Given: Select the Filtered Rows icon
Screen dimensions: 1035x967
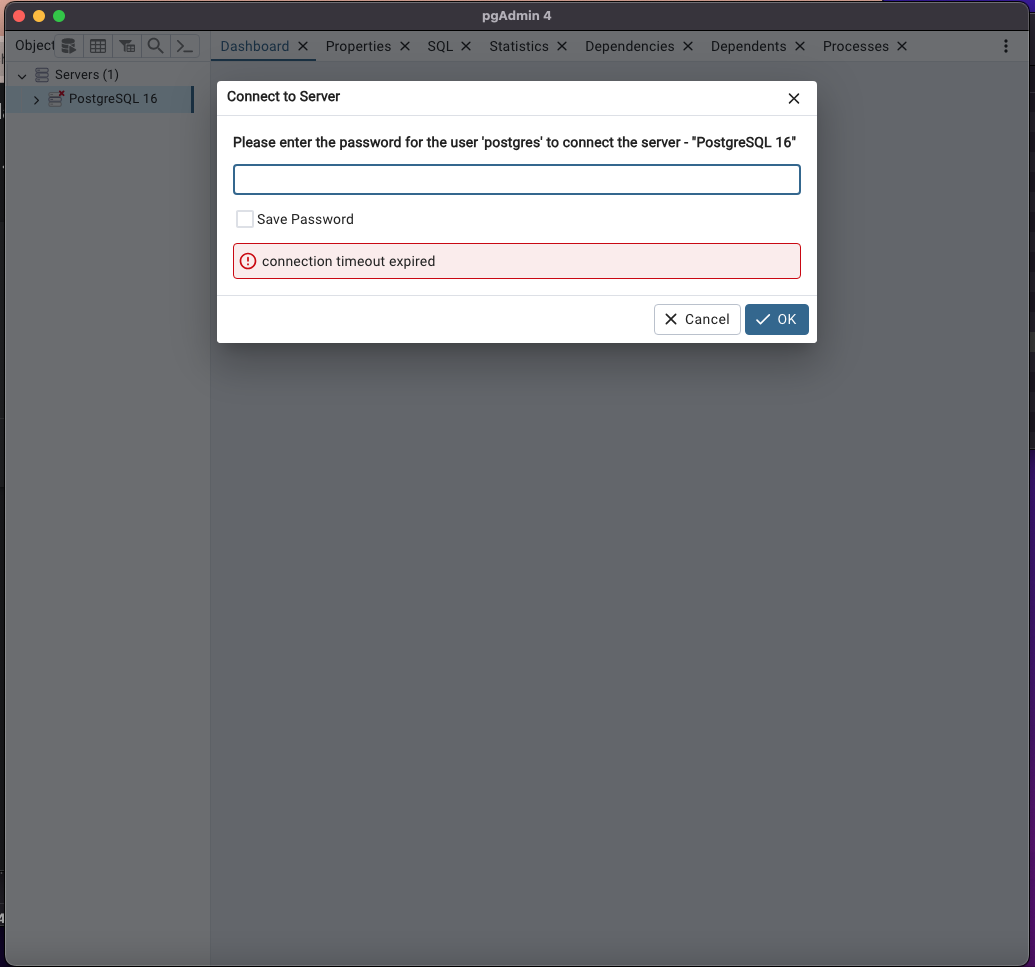Looking at the screenshot, I should click(x=126, y=45).
